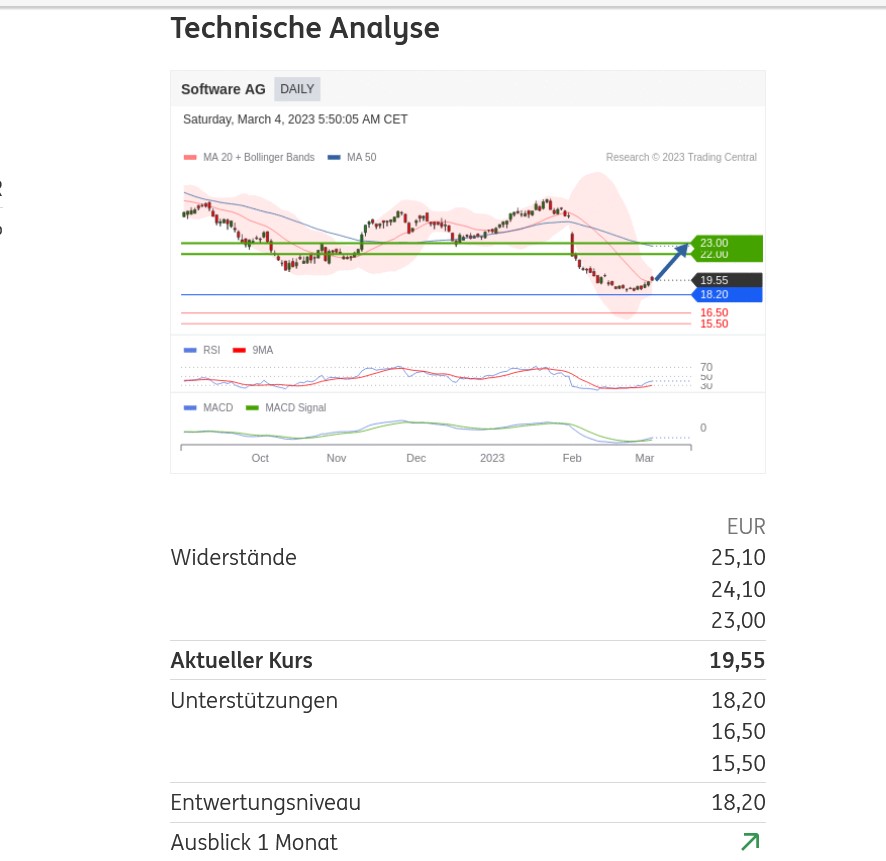Click the green upward outlook arrow icon
This screenshot has height=861, width=886.
[x=750, y=842]
